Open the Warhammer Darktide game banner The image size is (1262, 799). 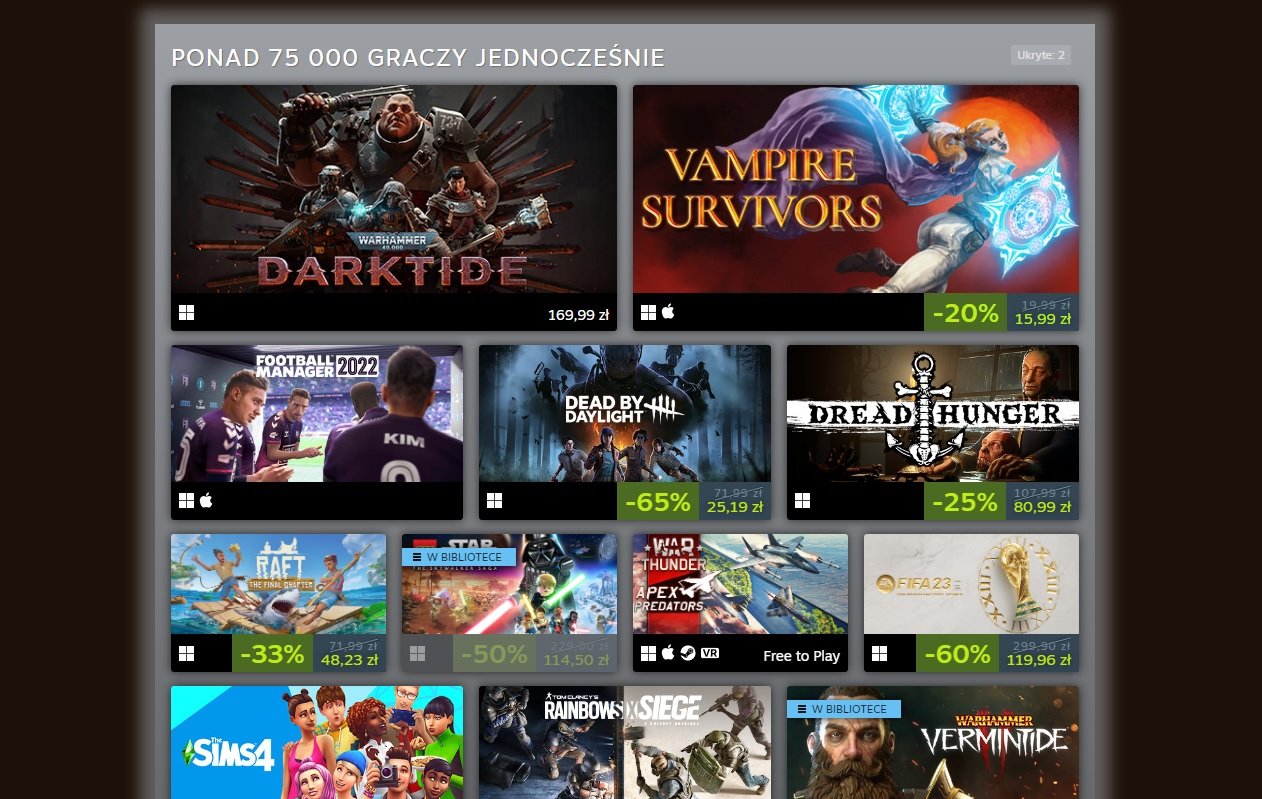tap(394, 189)
